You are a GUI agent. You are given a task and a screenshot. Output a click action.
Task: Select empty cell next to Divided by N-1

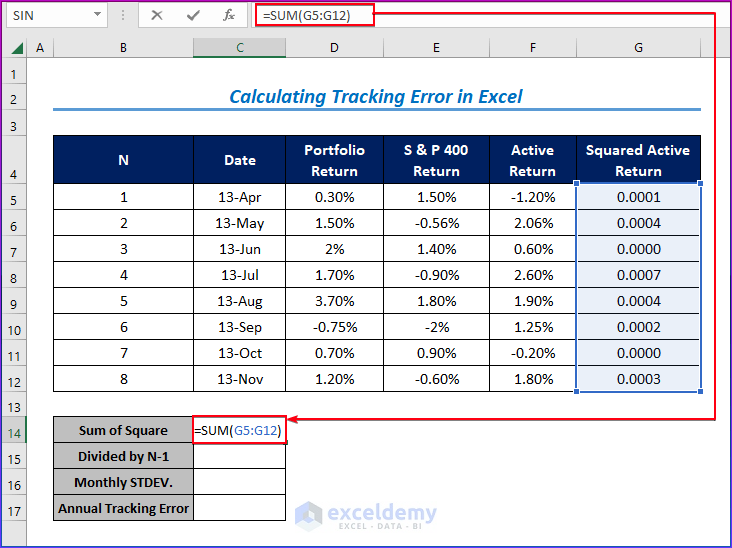[239, 456]
